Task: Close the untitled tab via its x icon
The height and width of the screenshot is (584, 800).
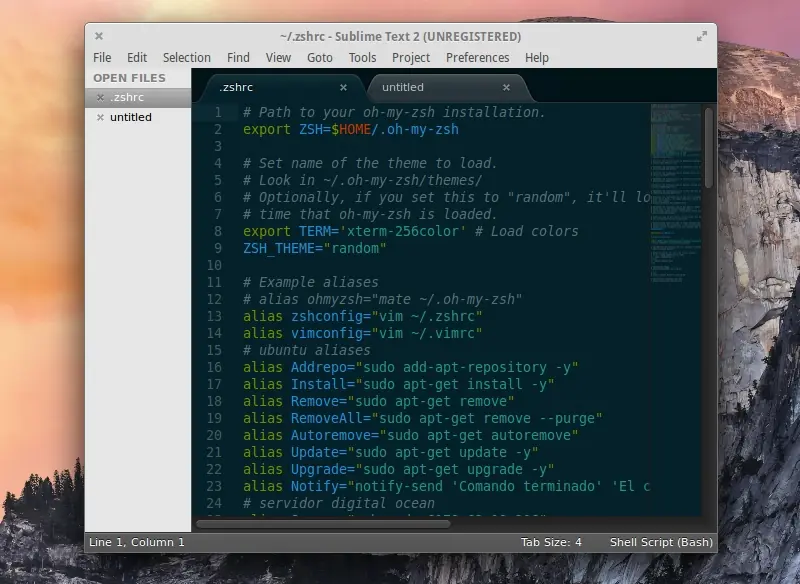Action: [x=506, y=88]
